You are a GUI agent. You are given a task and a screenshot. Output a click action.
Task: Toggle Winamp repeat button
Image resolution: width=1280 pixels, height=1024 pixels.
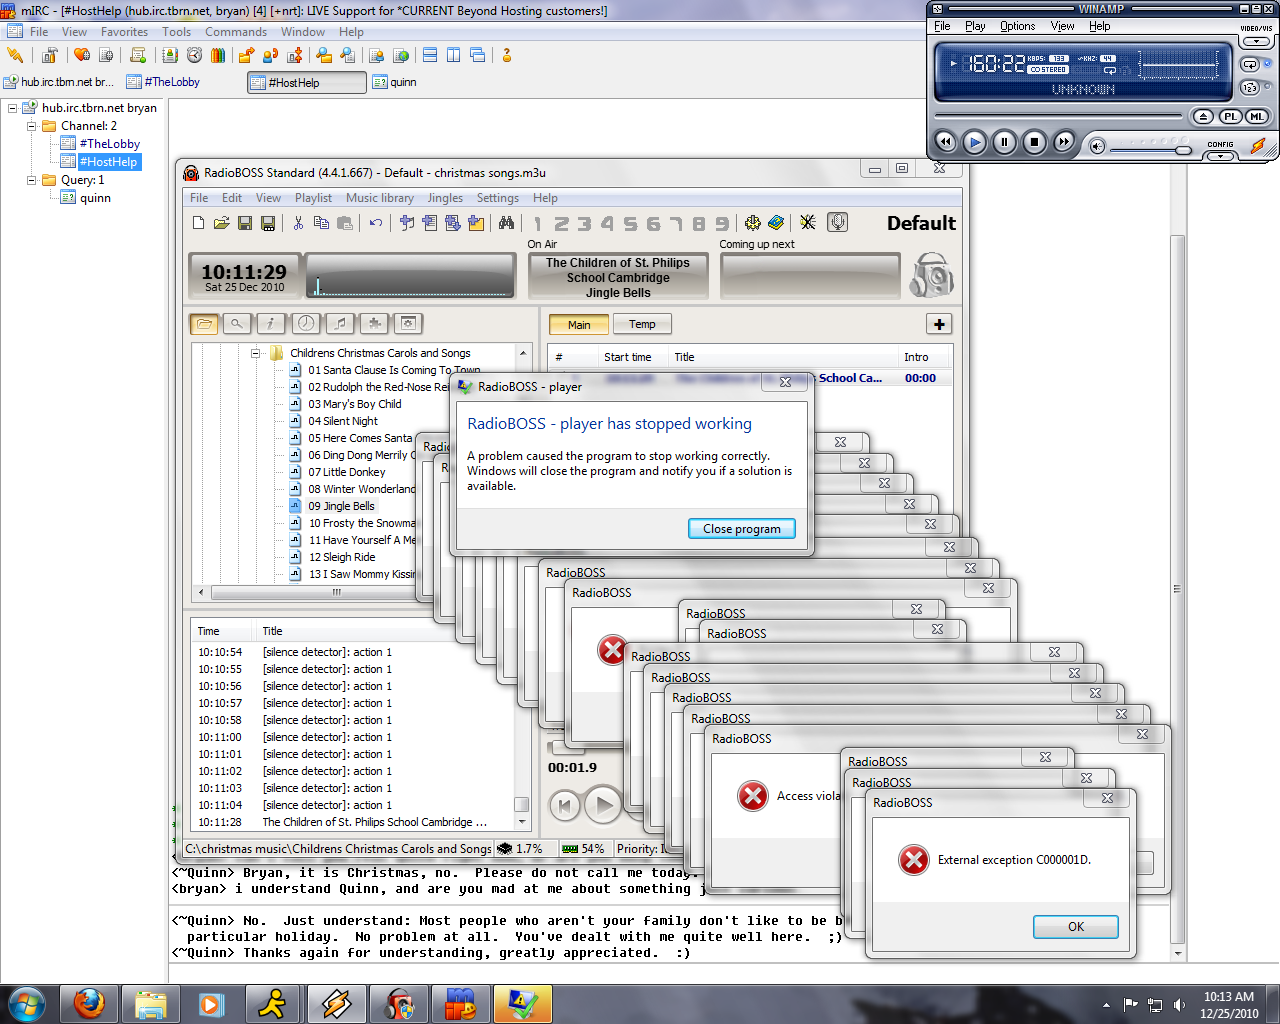click(1250, 64)
